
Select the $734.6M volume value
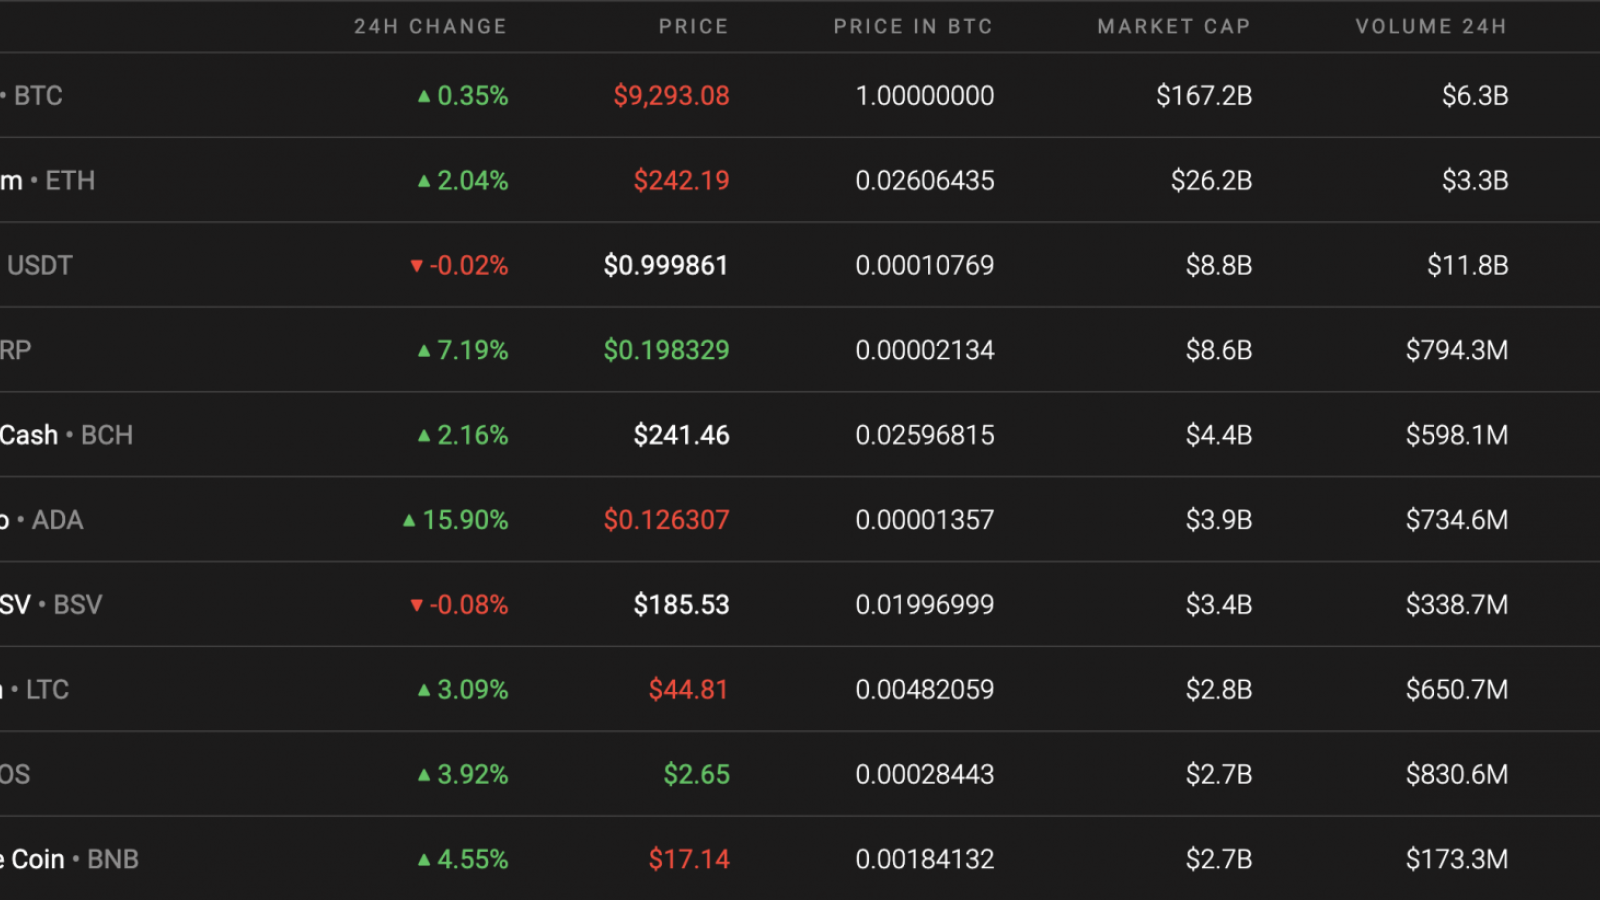pos(1457,521)
